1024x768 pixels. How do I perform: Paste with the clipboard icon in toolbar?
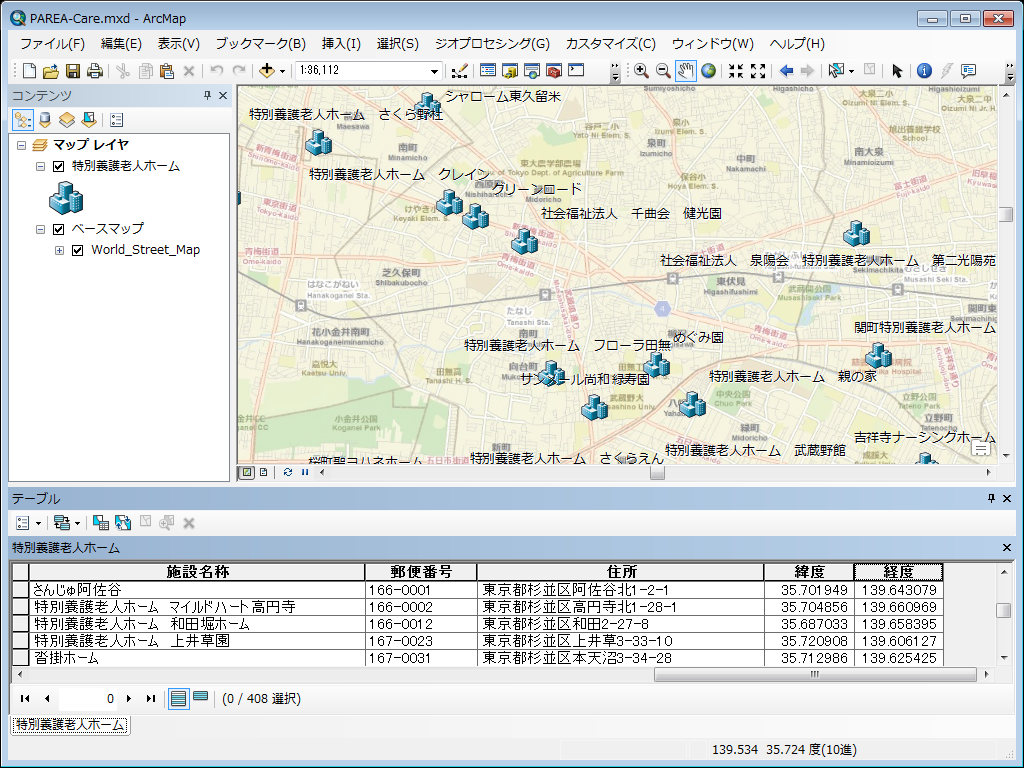tap(167, 71)
